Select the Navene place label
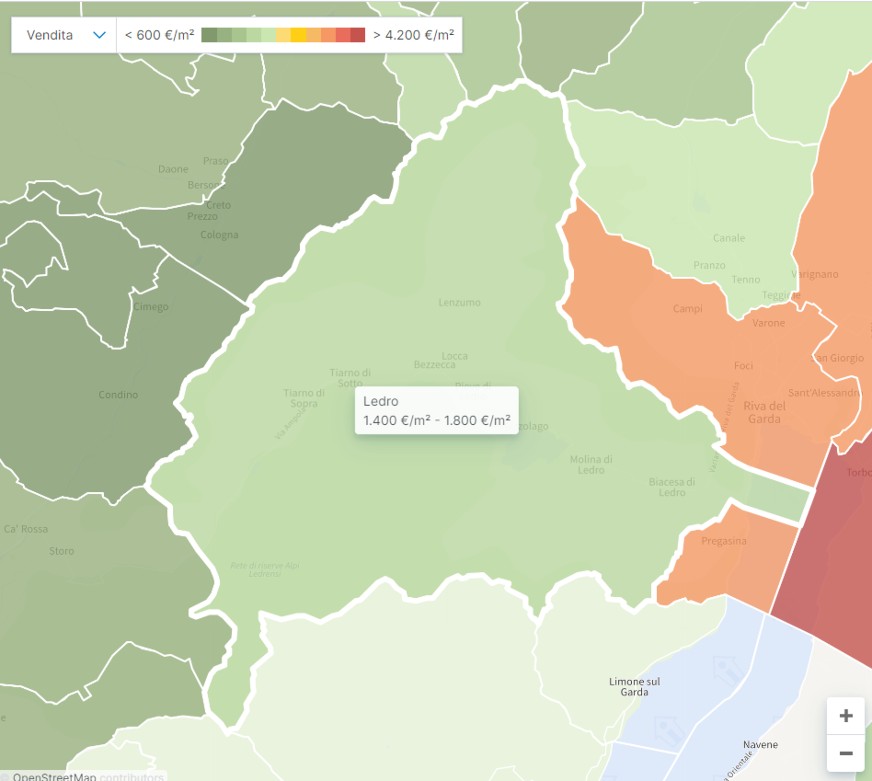This screenshot has height=781, width=872. point(760,745)
